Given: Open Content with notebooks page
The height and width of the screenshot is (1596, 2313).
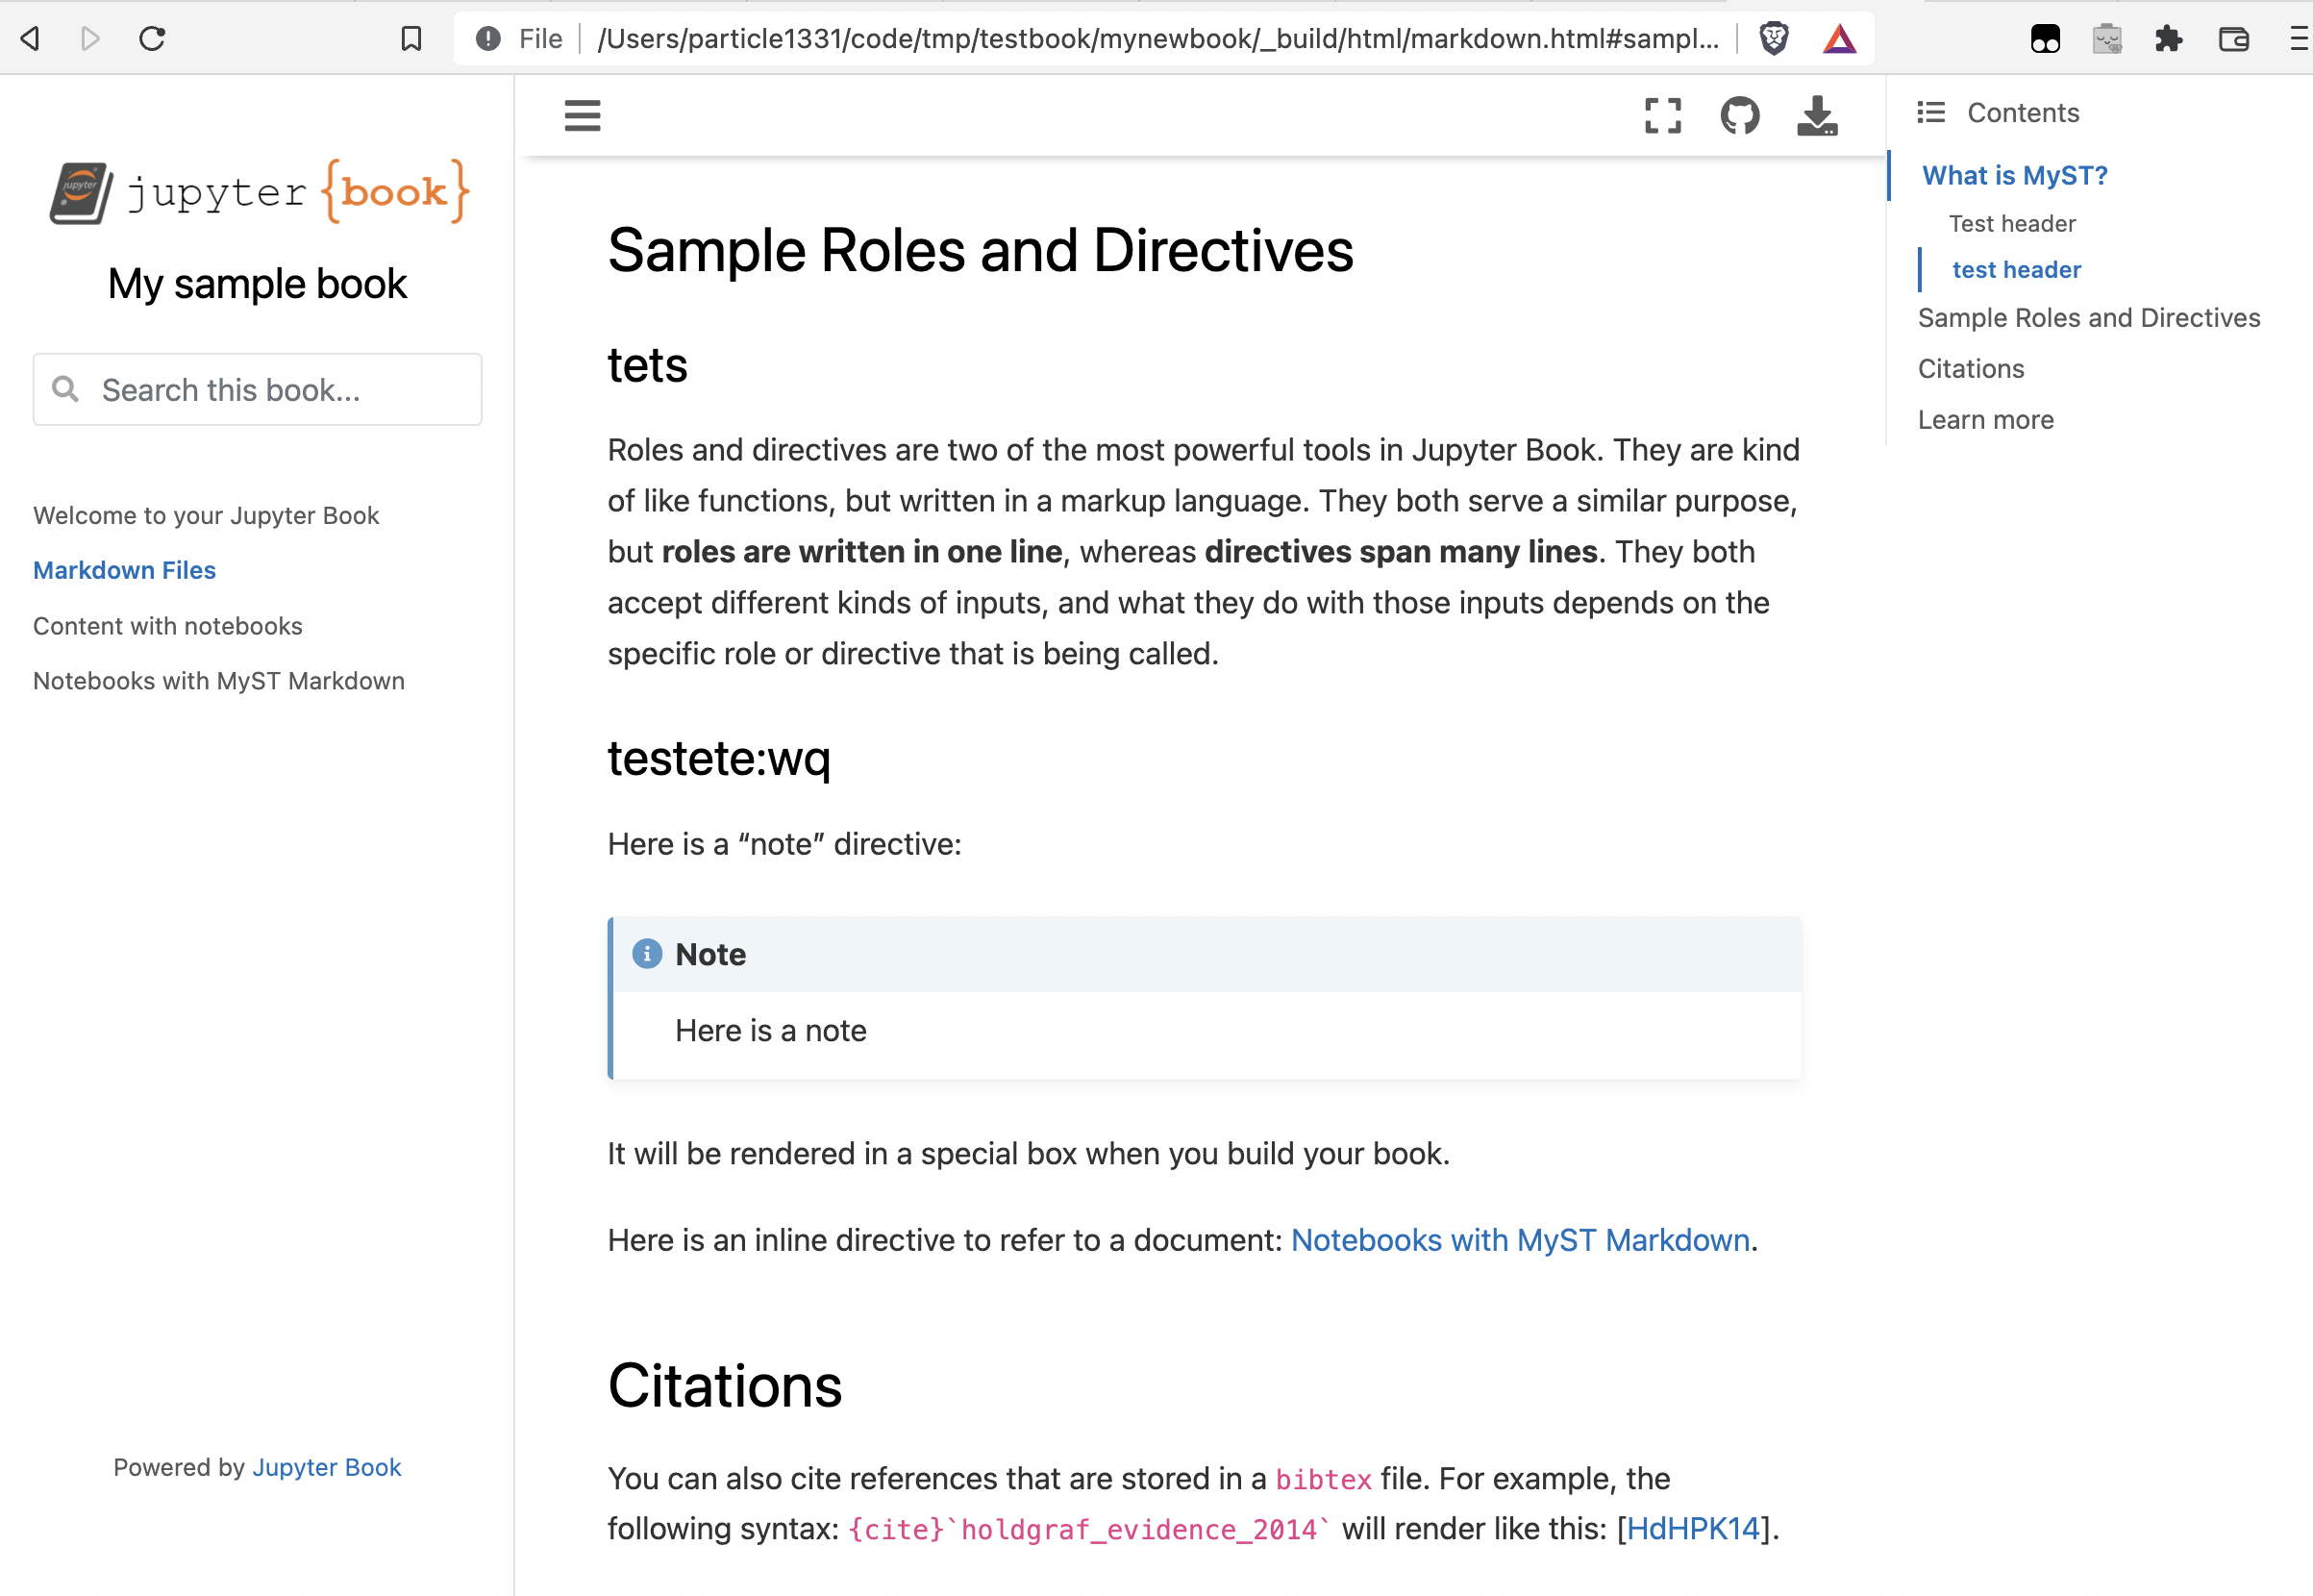Looking at the screenshot, I should pyautogui.click(x=168, y=626).
